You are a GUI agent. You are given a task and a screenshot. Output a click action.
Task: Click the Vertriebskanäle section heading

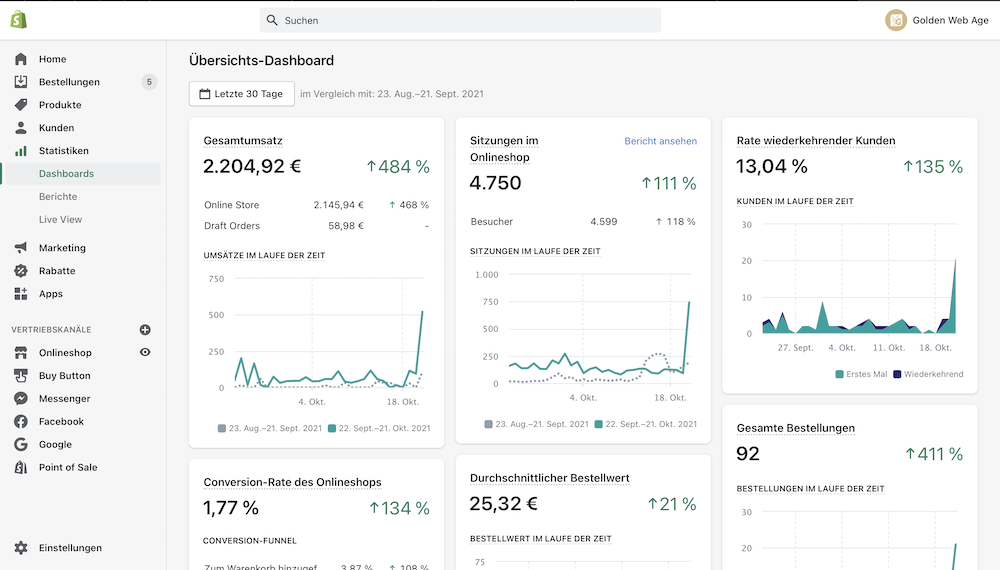51,330
